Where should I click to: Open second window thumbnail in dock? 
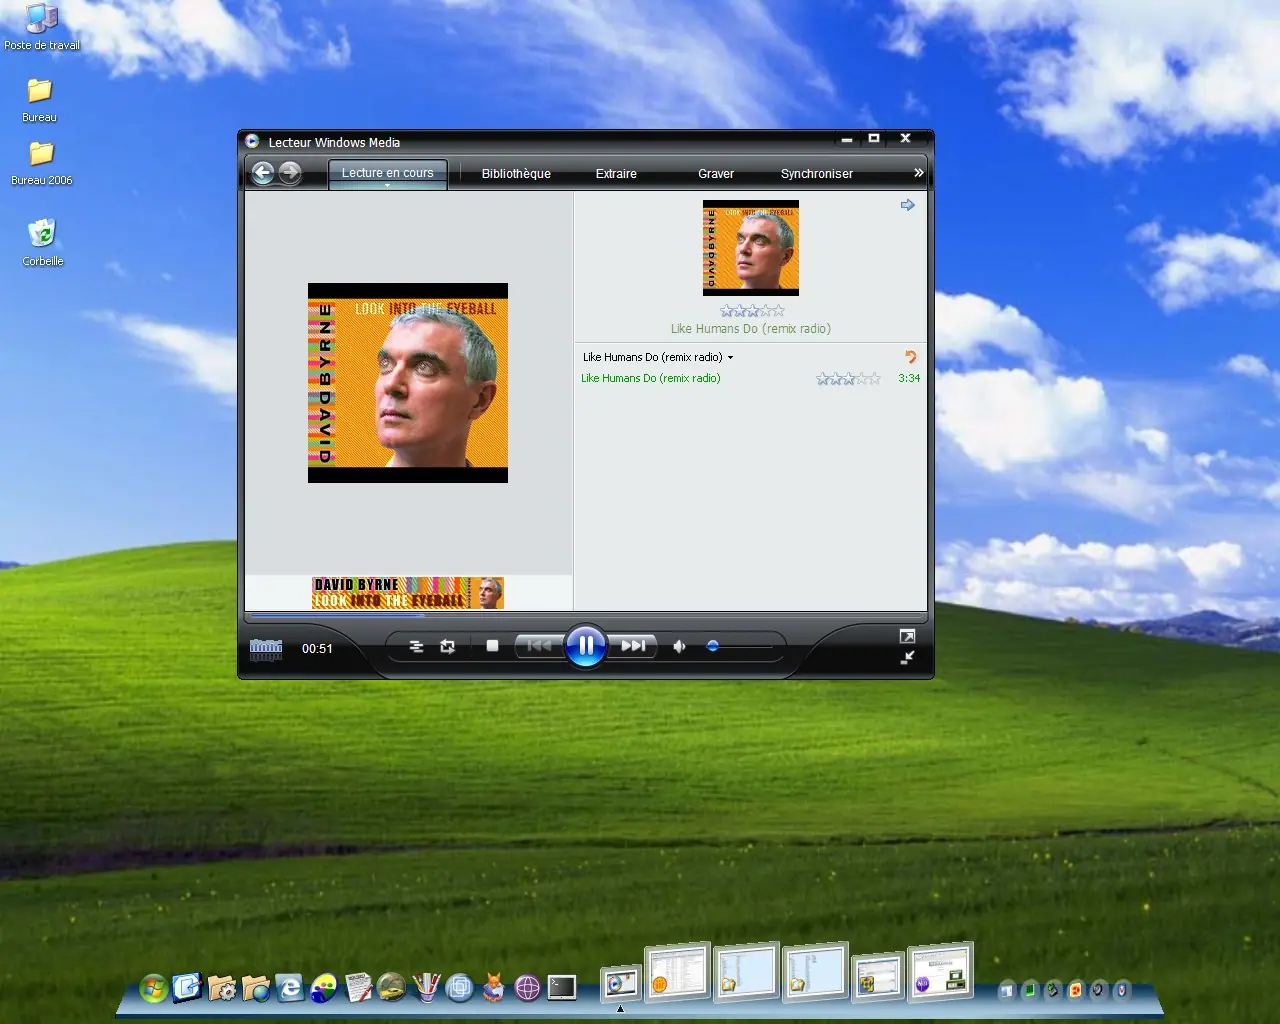(678, 972)
